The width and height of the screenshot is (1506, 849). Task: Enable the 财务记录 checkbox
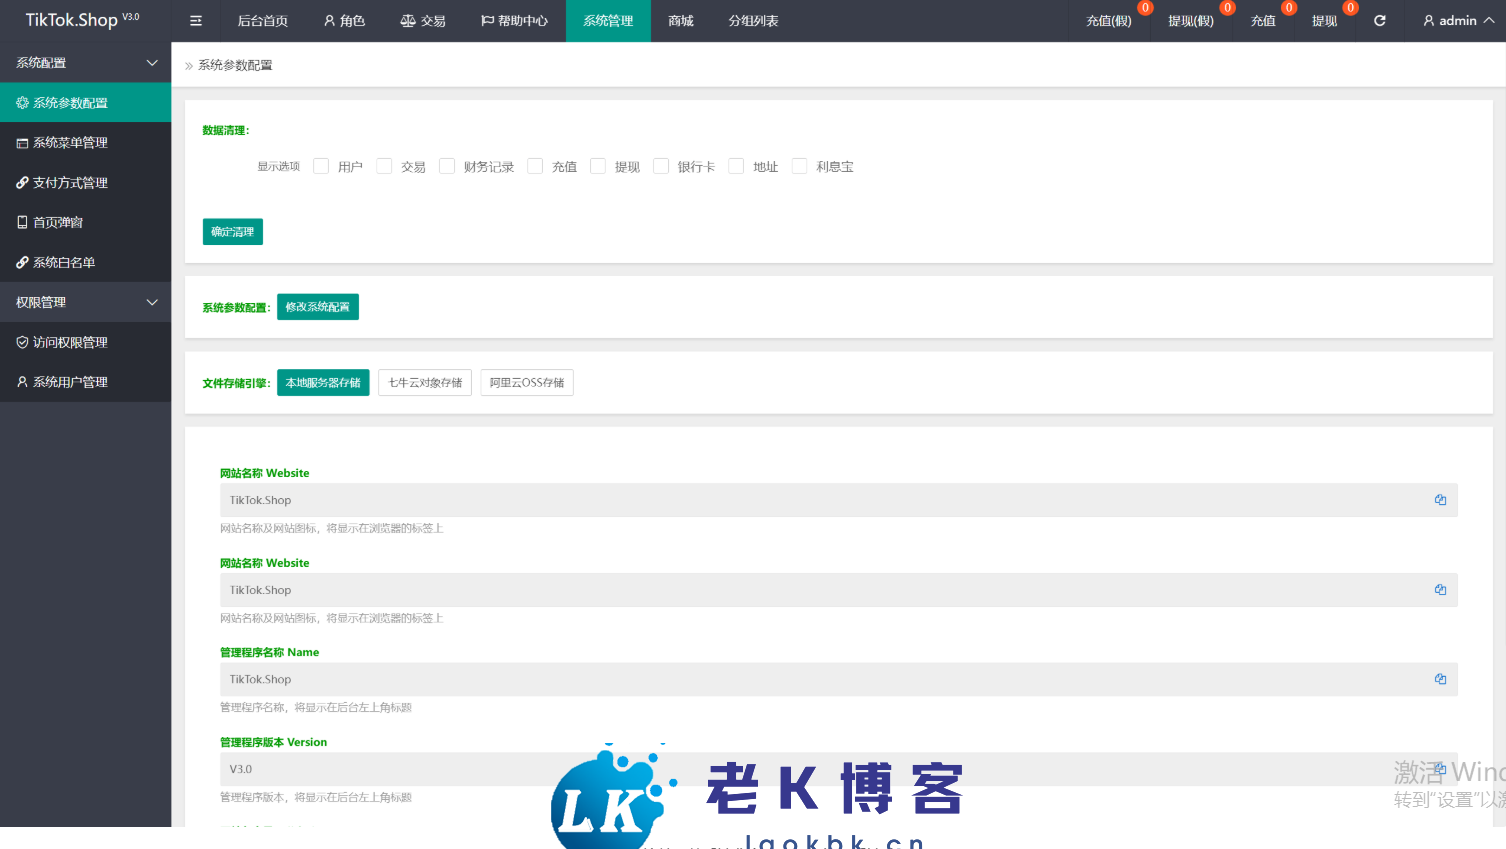point(447,166)
